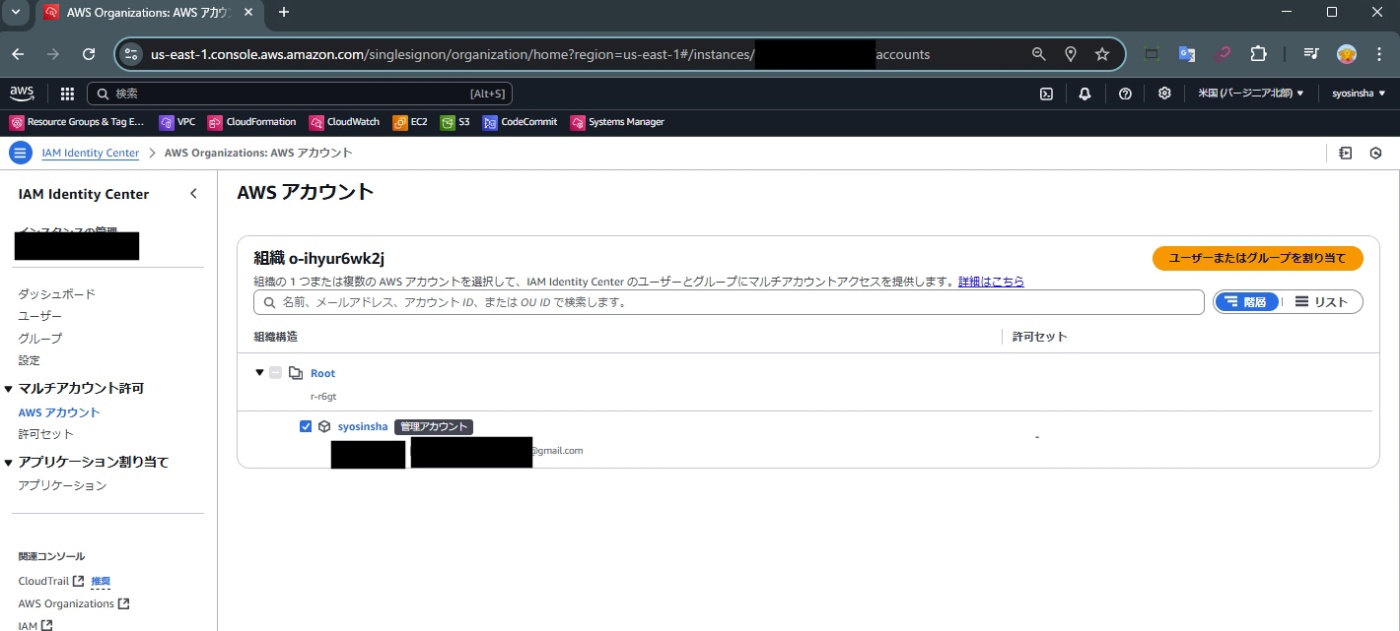This screenshot has width=1400, height=631.
Task: Open the syosinsha account dropdown in header
Action: coord(1358,94)
